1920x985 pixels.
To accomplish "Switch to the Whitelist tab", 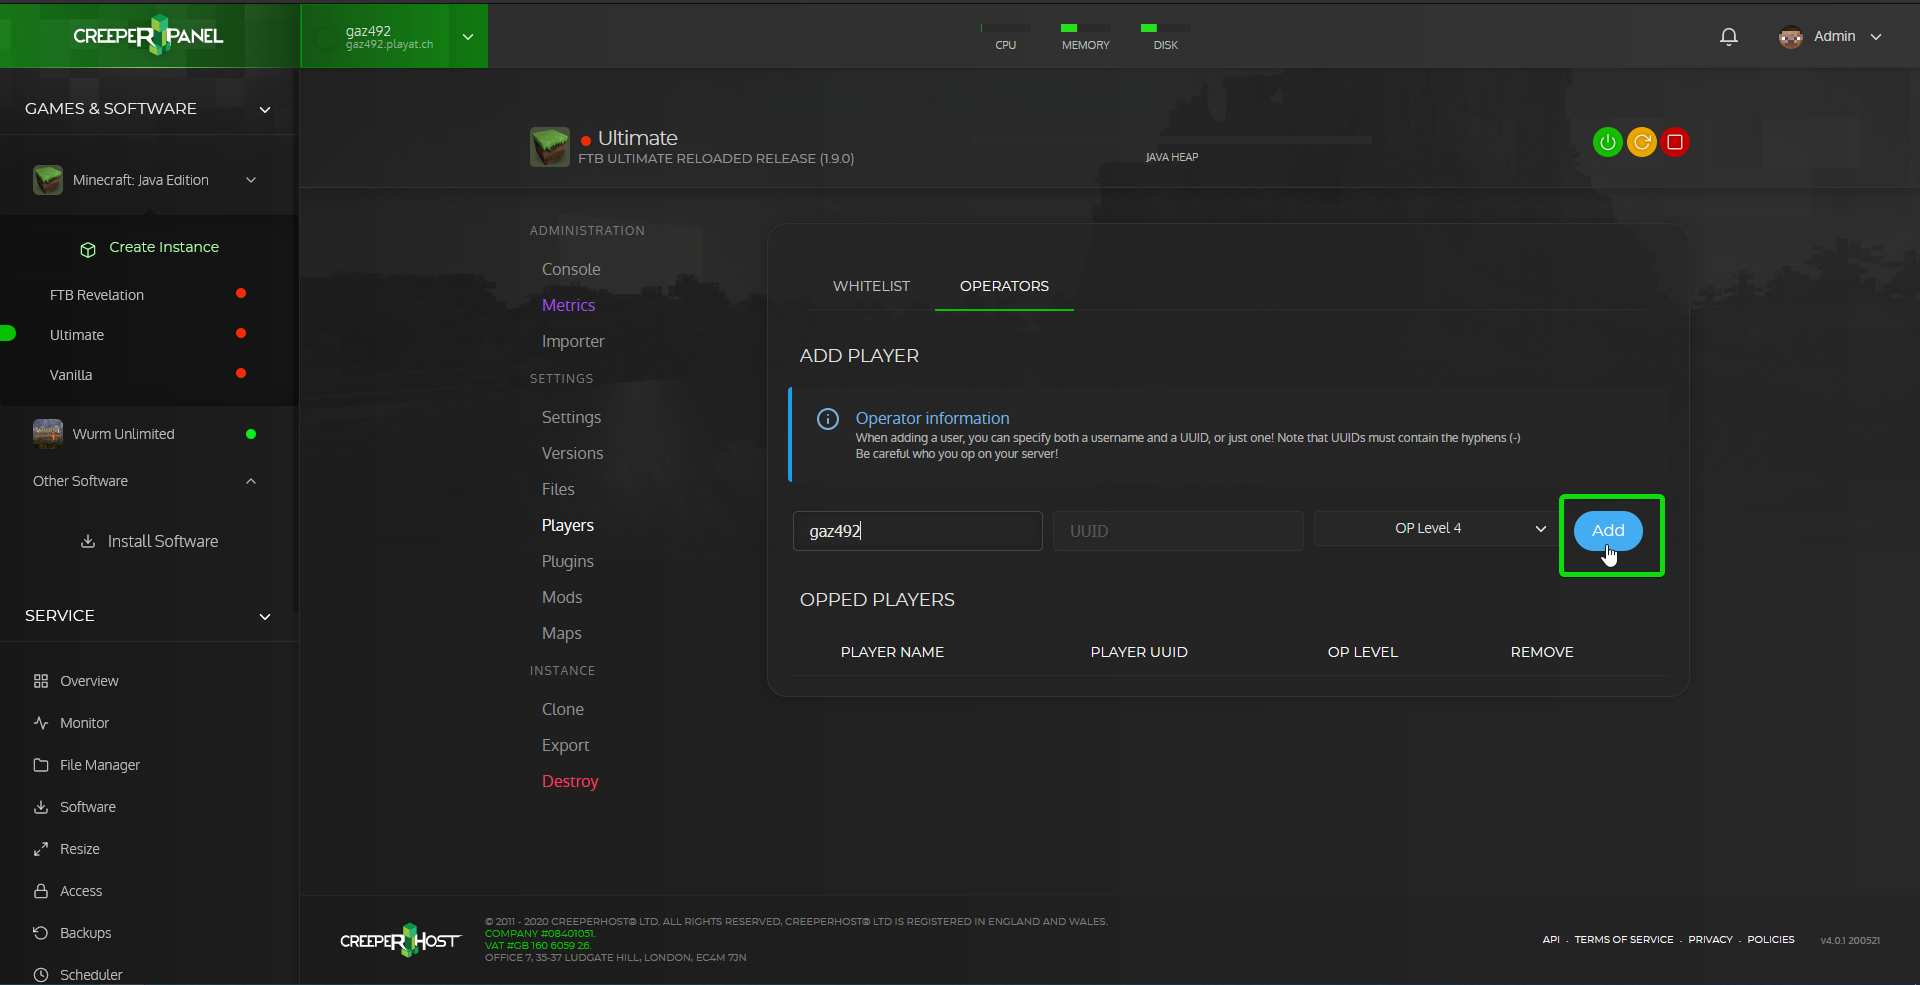I will [871, 286].
